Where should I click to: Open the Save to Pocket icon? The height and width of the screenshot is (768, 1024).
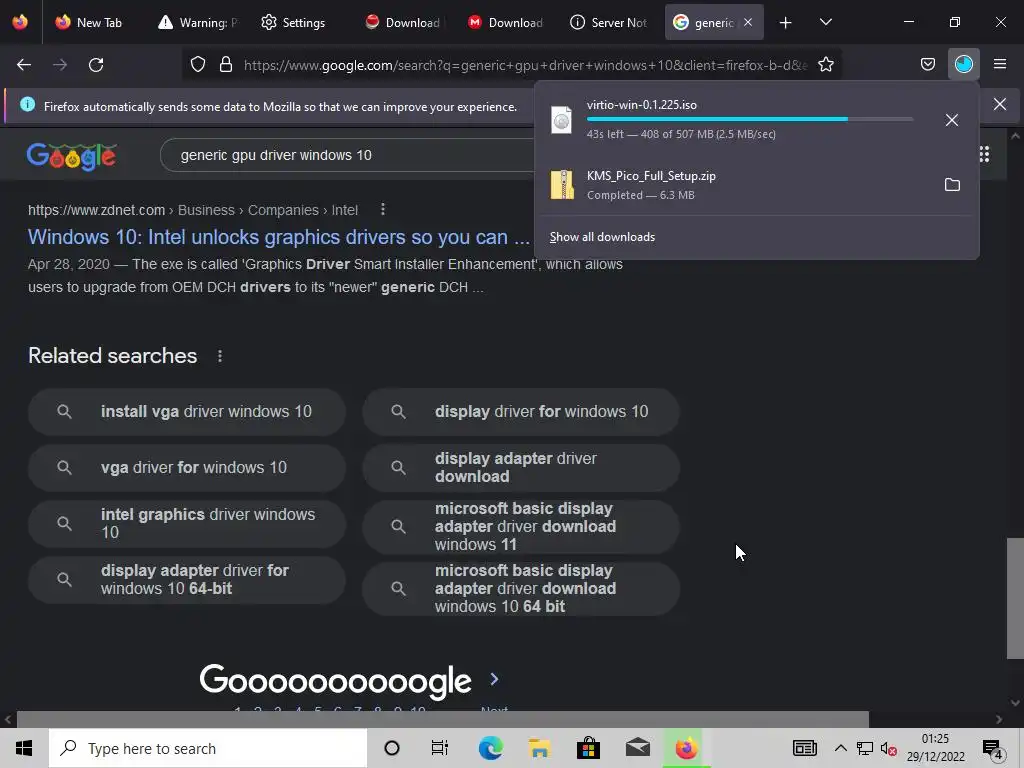pos(927,64)
